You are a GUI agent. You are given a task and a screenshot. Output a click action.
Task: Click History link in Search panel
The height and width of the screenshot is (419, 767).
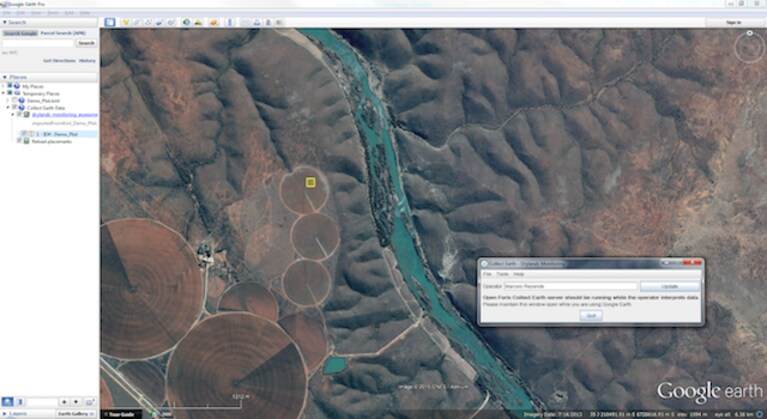point(87,61)
